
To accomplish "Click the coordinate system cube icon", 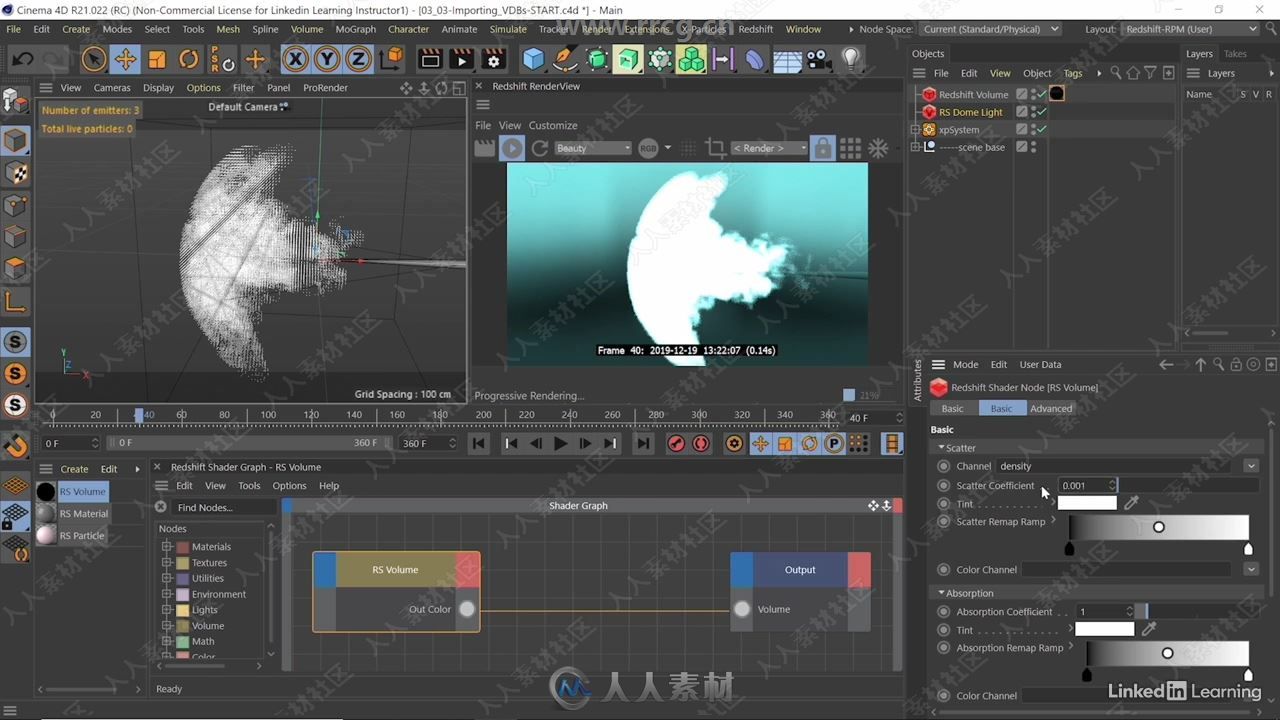I will [391, 59].
